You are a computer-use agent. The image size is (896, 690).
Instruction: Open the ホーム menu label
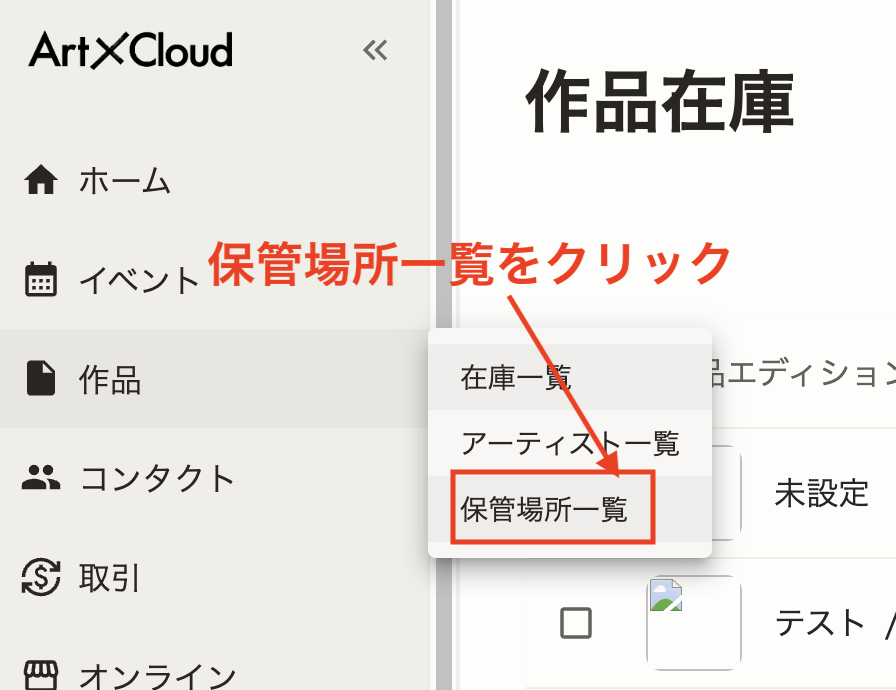tap(125, 180)
